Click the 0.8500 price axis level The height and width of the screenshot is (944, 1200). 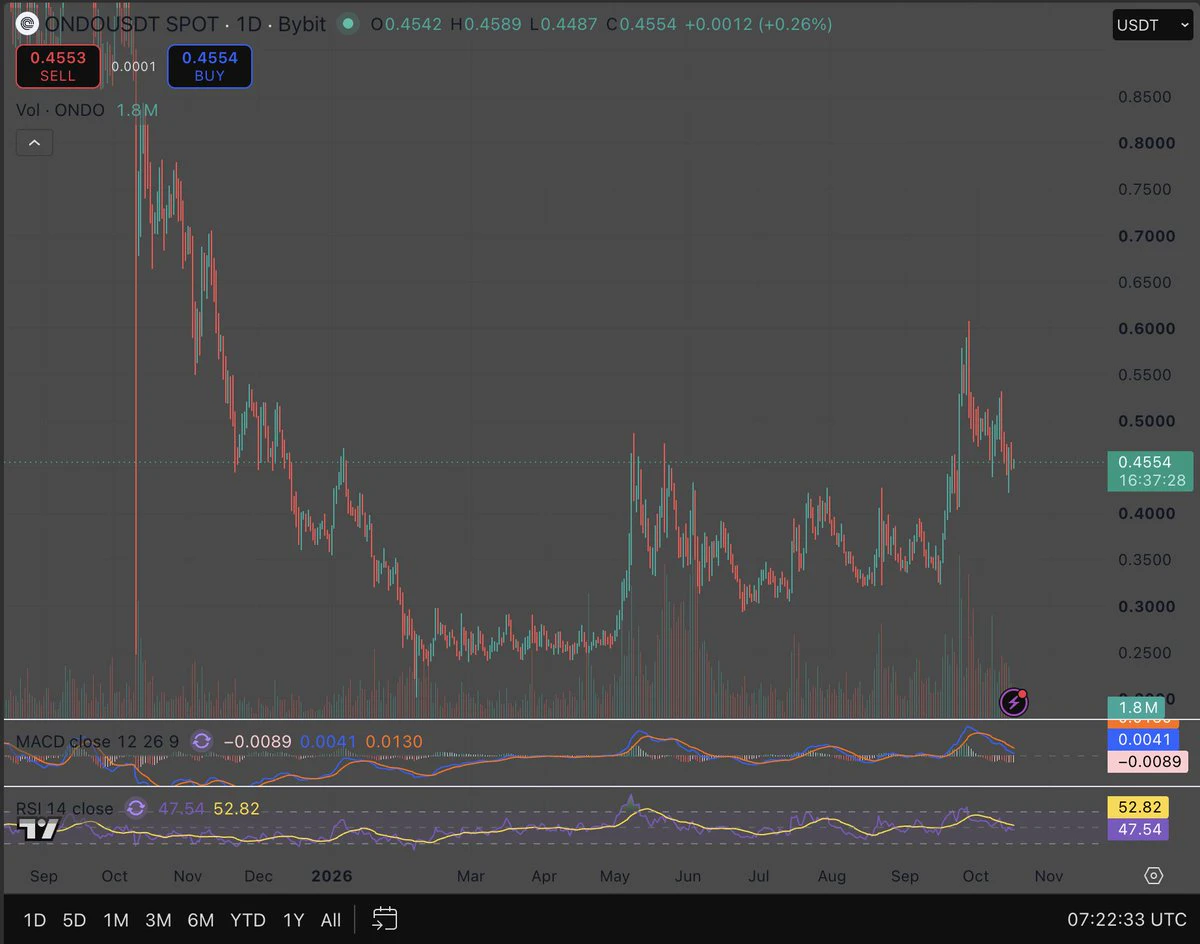click(1146, 97)
